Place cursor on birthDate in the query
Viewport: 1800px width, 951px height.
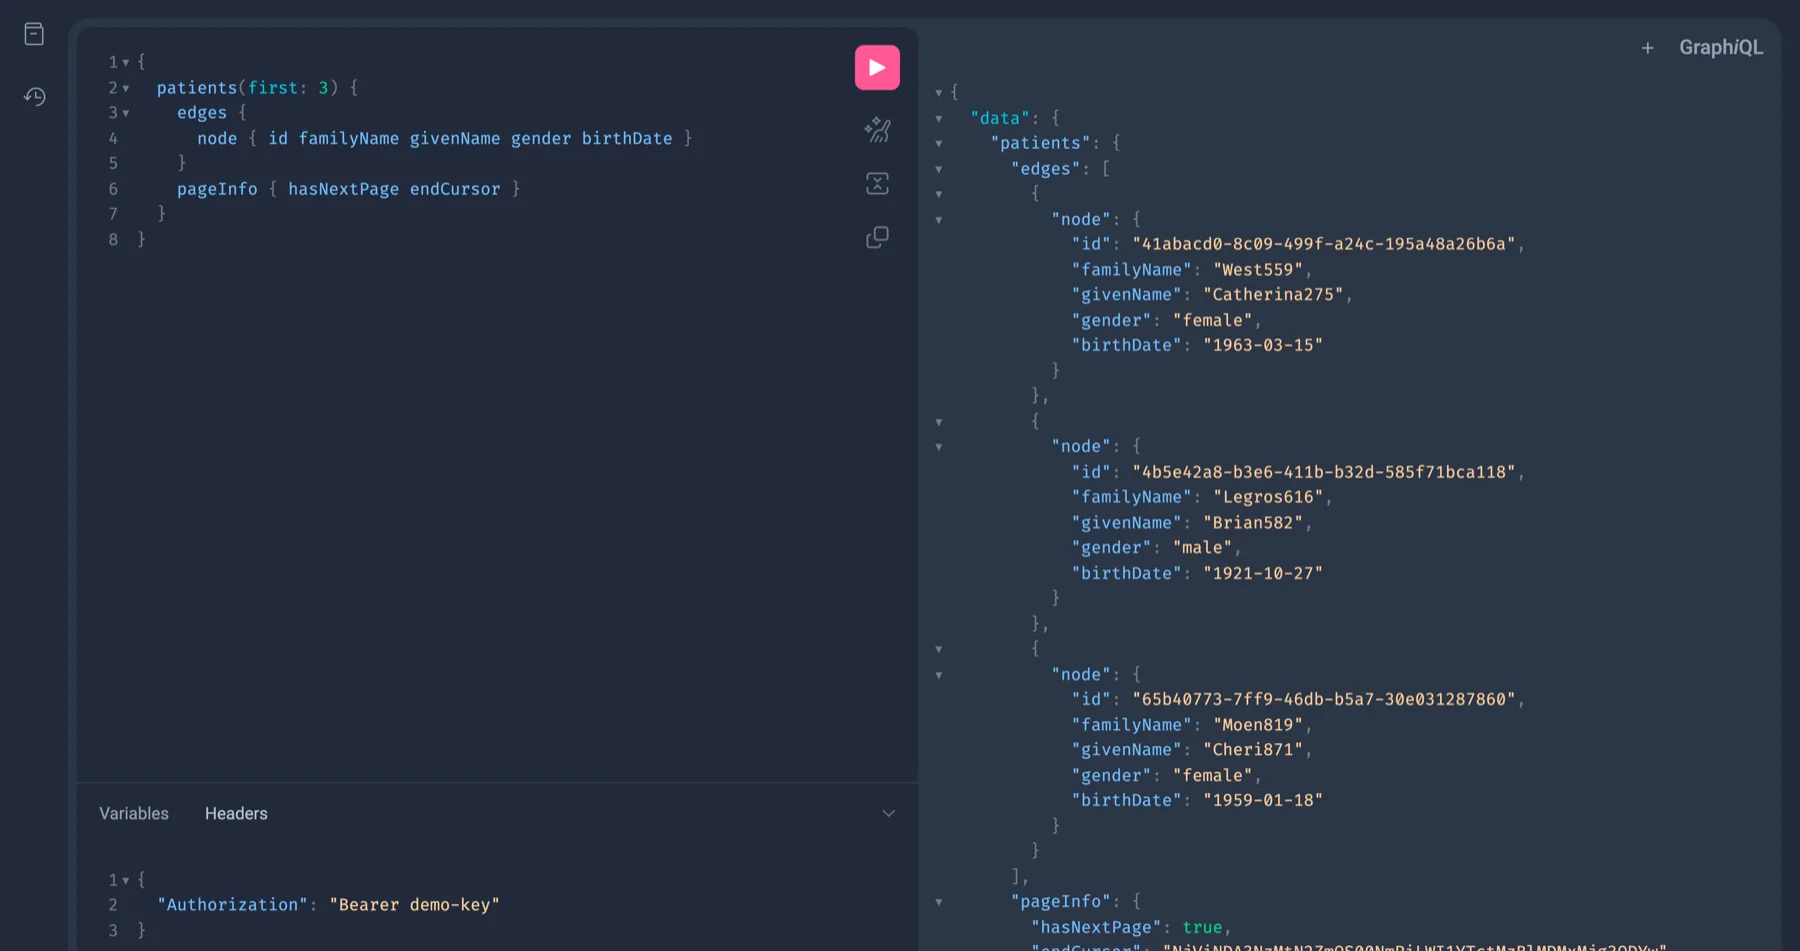tap(627, 139)
